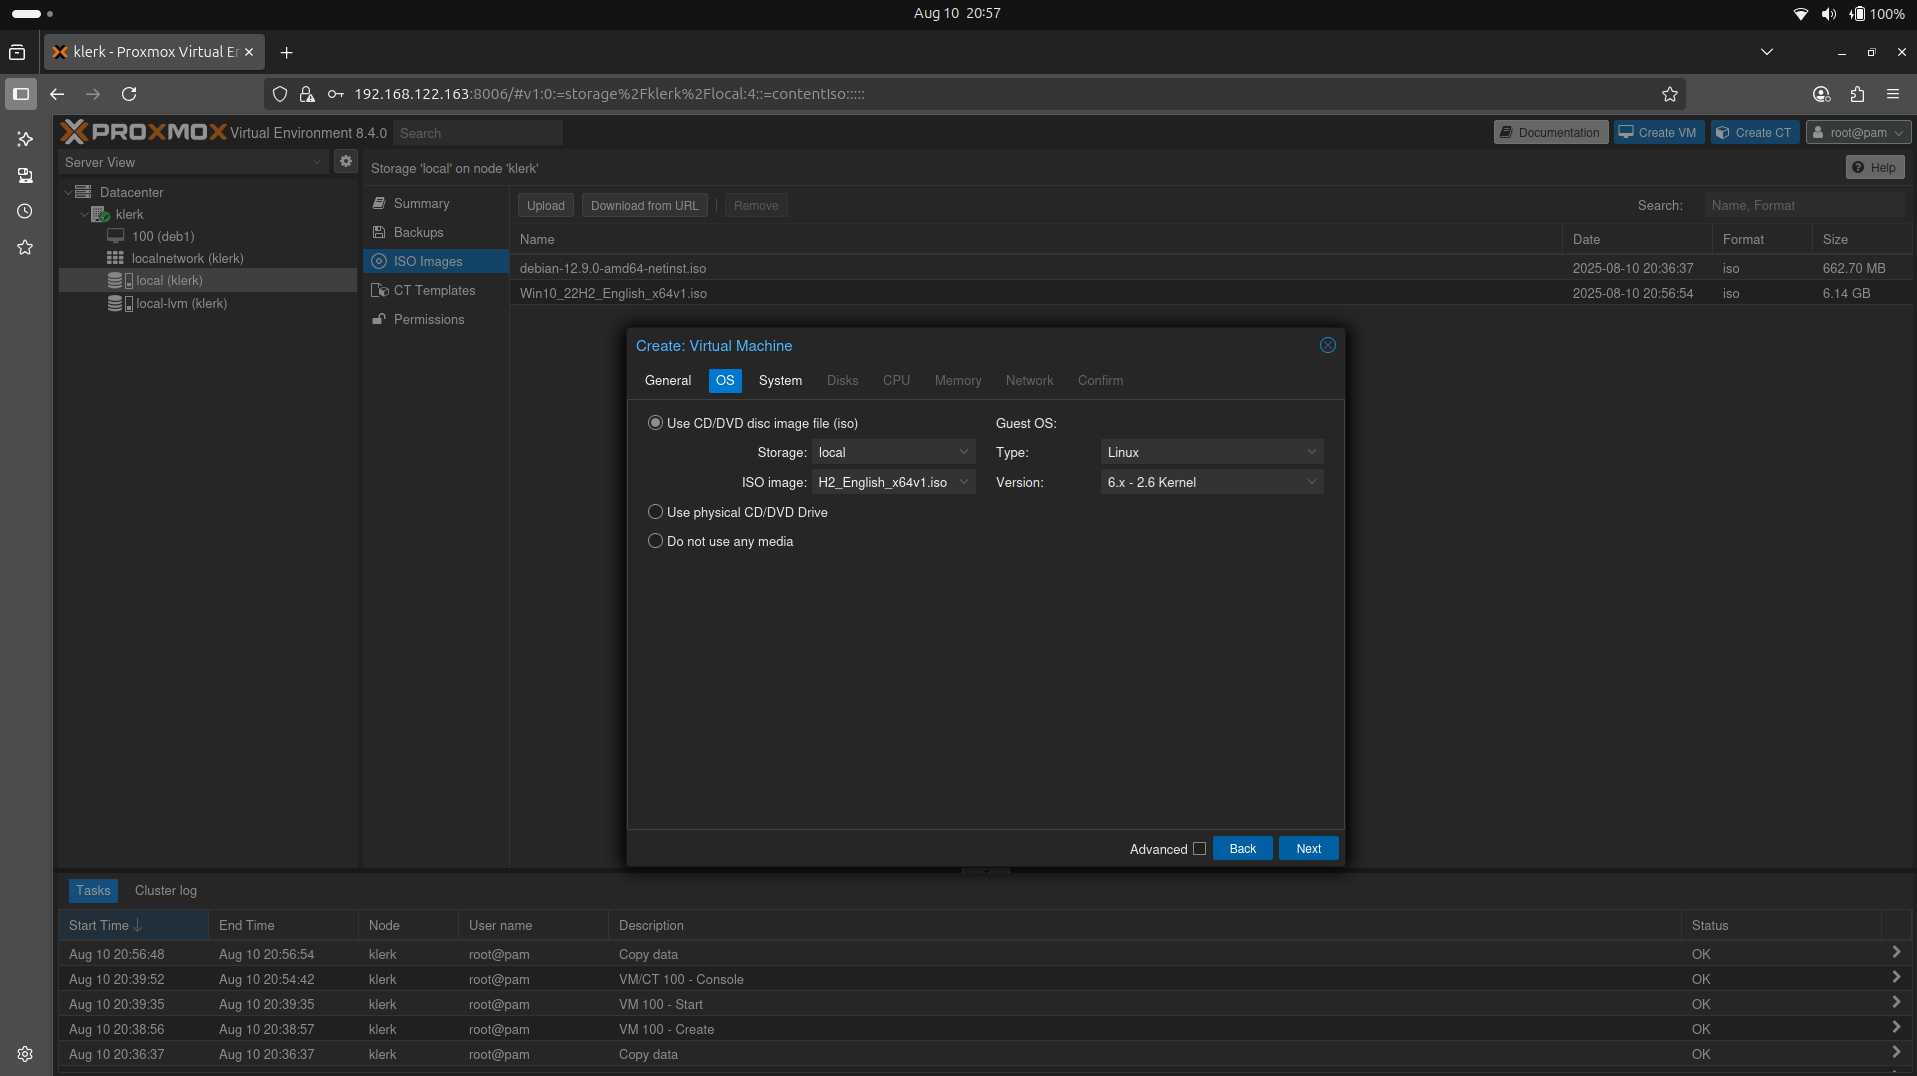The width and height of the screenshot is (1917, 1076).
Task: Sort tasks by Start Time column
Action: click(x=100, y=924)
